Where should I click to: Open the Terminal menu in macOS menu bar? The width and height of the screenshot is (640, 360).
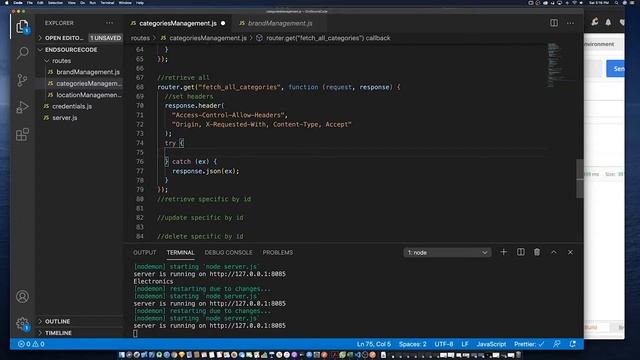107,2
